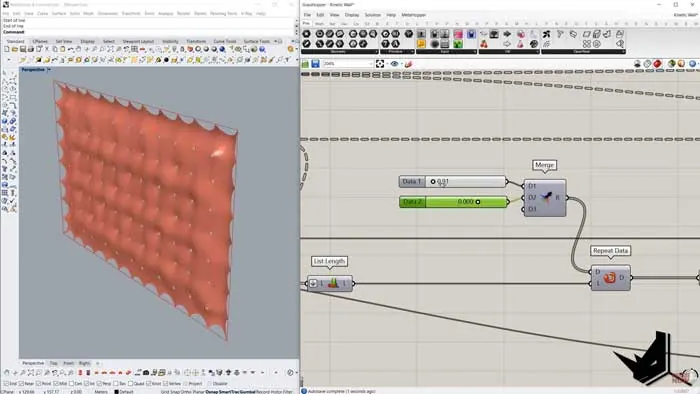Click the camera icon in the bottom Rhino toolbar
Screen dimensions: 700x394
pyautogui.click(x=146, y=372)
